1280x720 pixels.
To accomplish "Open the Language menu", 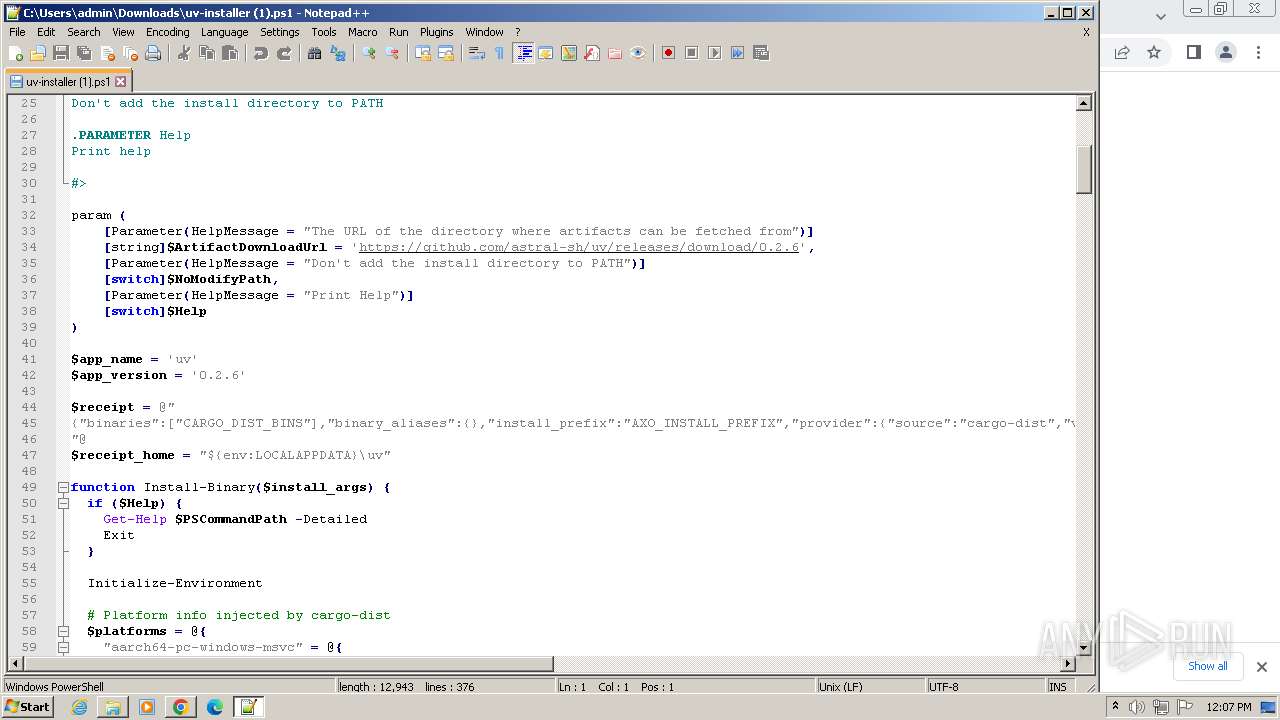I will click(x=224, y=32).
